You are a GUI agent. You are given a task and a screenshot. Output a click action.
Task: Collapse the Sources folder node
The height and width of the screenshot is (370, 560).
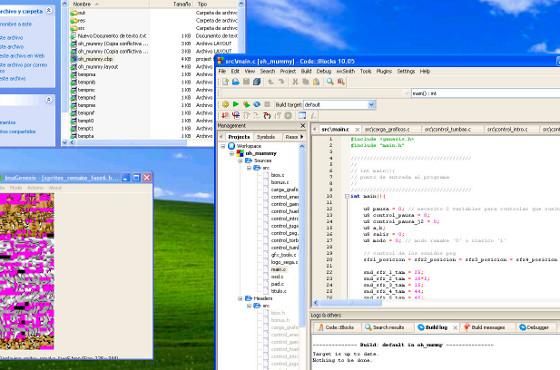pyautogui.click(x=240, y=161)
